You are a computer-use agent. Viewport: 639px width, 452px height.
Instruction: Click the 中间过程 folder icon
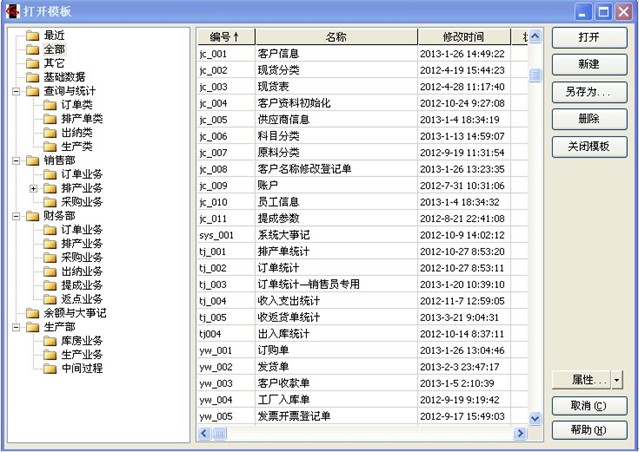pyautogui.click(x=51, y=368)
